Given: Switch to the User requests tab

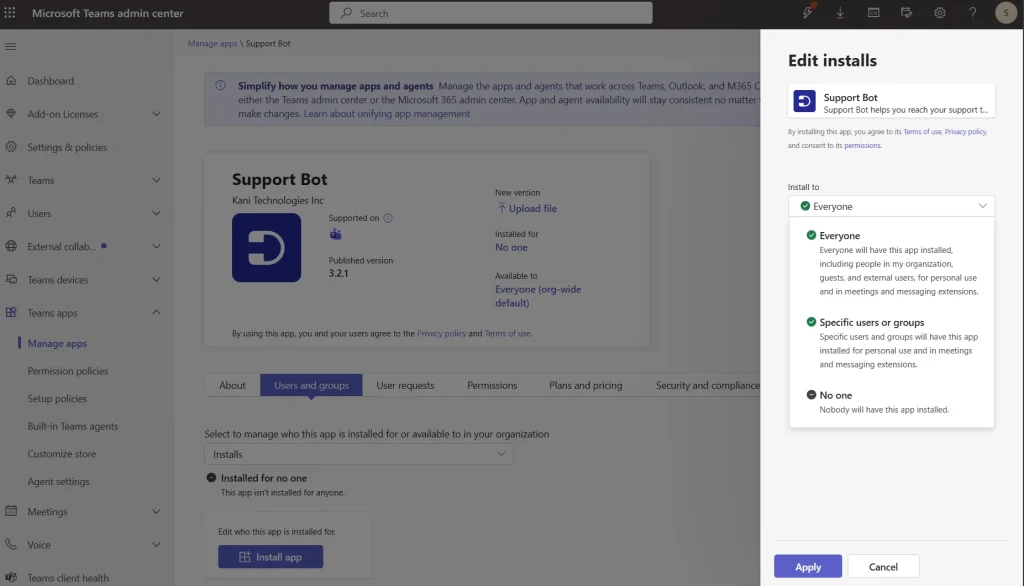Looking at the screenshot, I should coord(405,385).
